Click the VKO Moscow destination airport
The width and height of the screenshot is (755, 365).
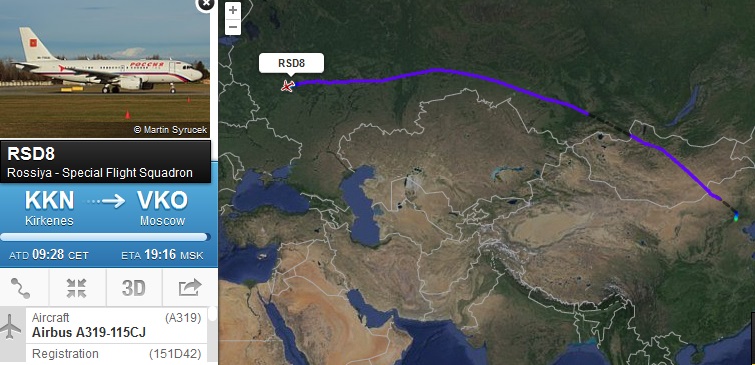click(162, 208)
